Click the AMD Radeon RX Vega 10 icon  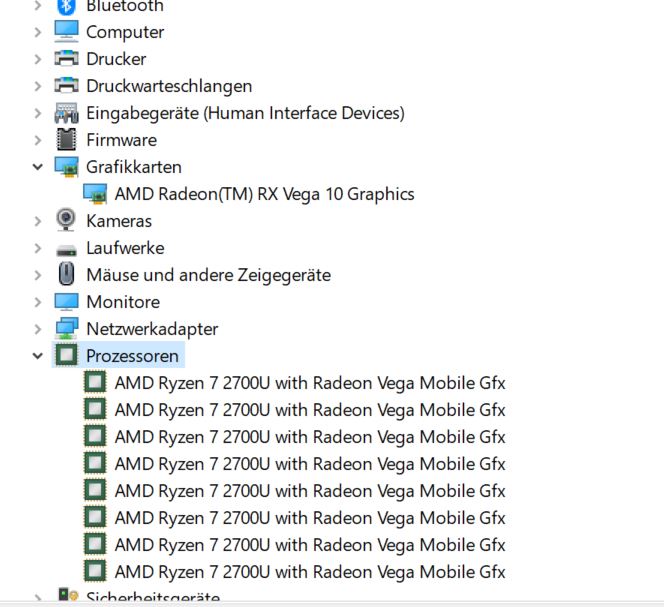pos(95,194)
